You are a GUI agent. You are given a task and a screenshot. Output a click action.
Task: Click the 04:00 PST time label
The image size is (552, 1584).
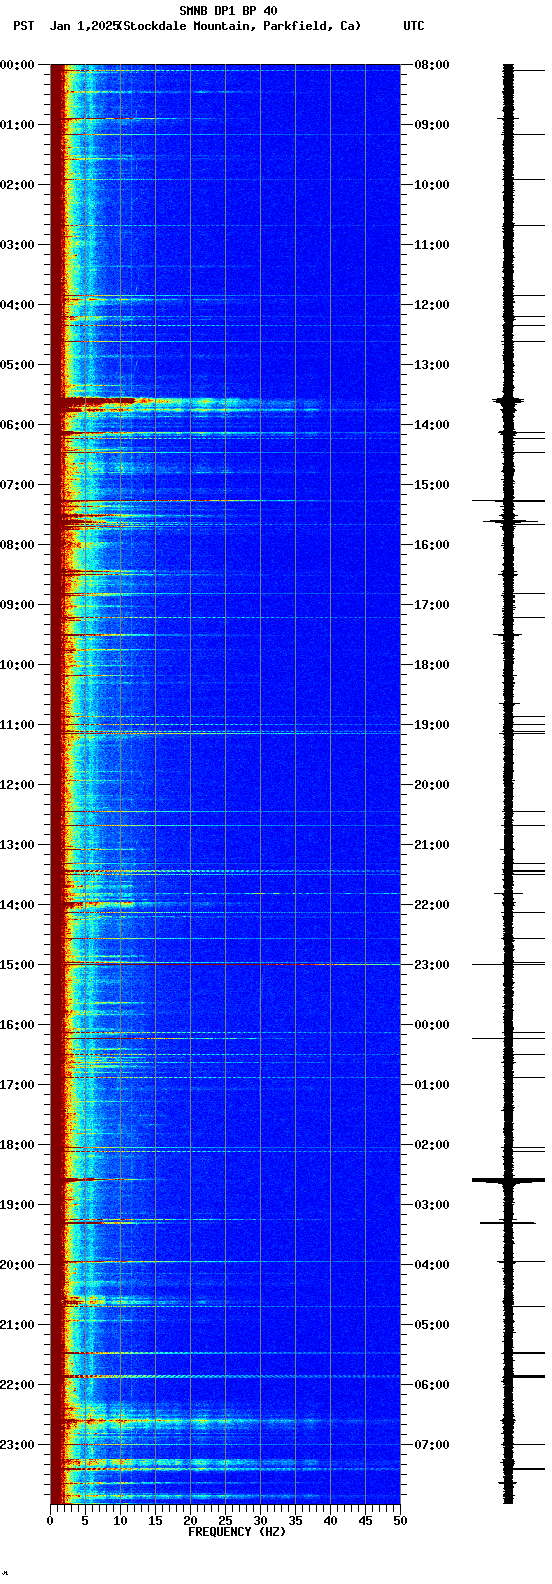pos(18,305)
